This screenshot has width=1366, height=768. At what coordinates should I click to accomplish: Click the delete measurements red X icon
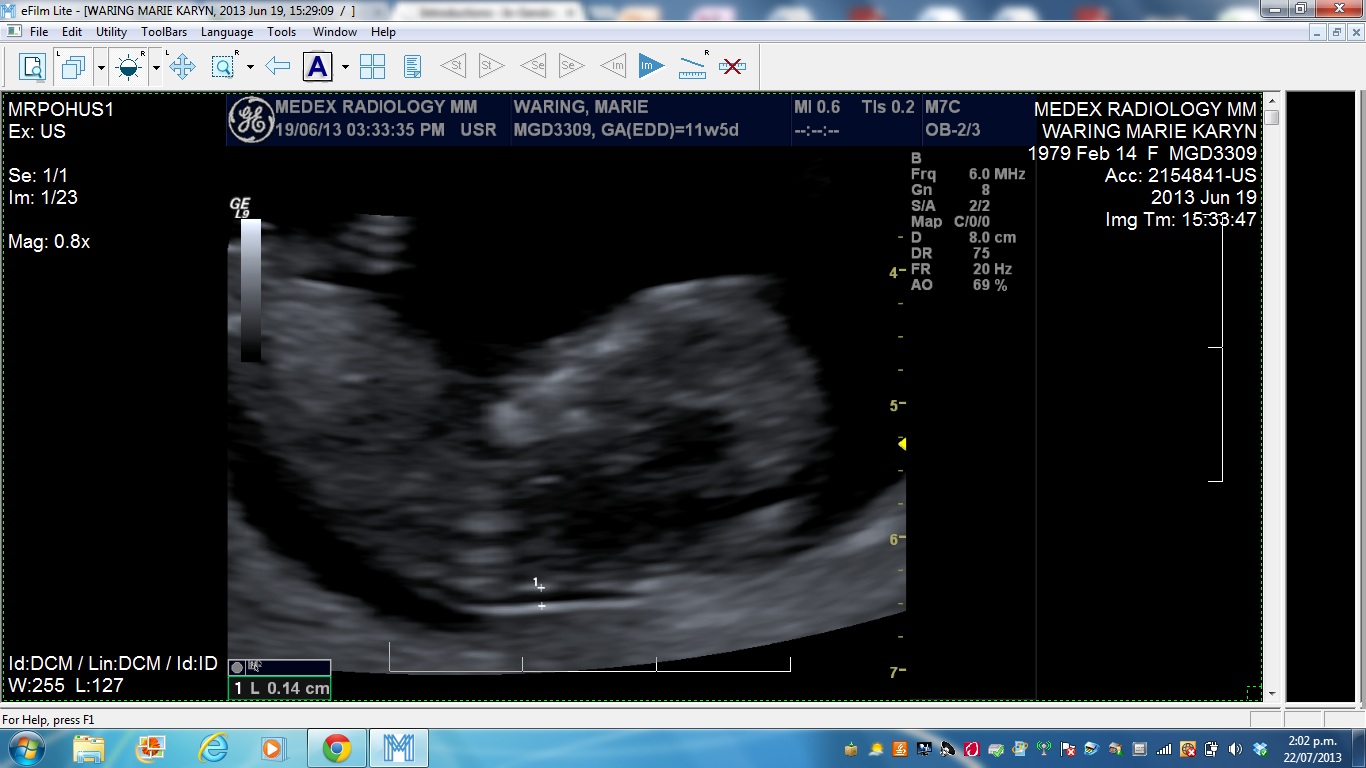pyautogui.click(x=732, y=67)
